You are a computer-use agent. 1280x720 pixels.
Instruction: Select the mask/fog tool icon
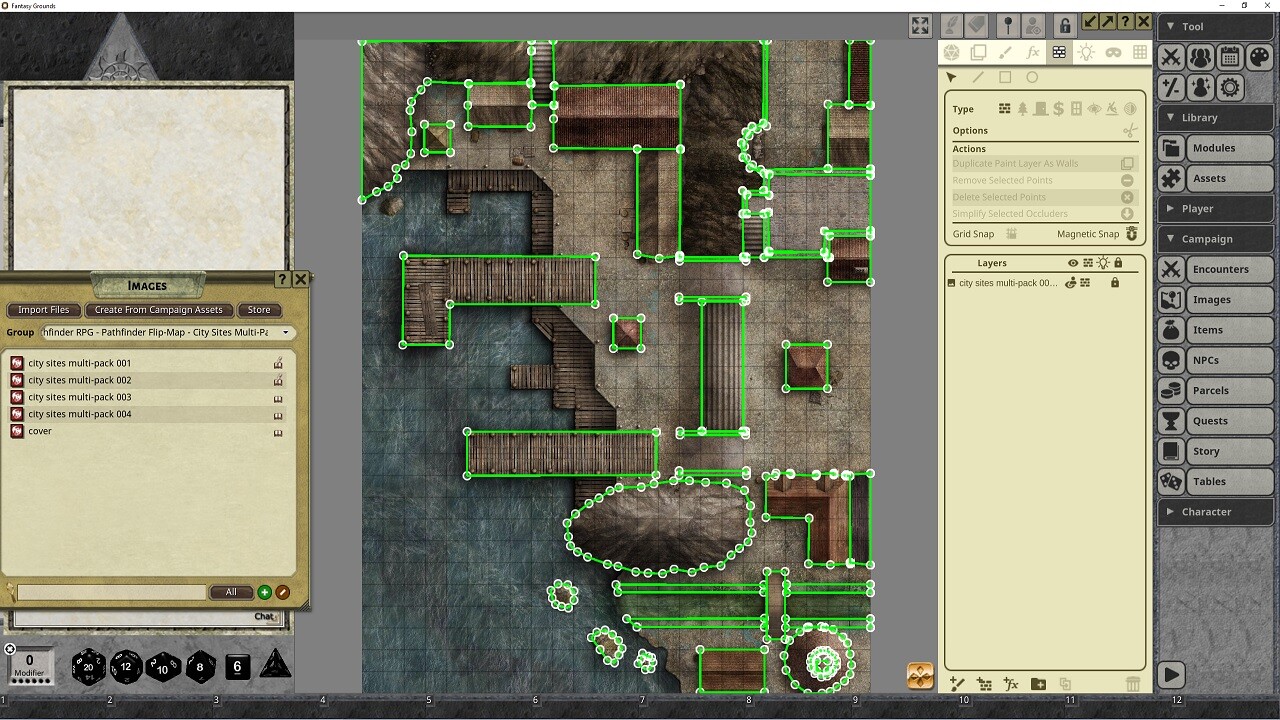(x=1111, y=53)
